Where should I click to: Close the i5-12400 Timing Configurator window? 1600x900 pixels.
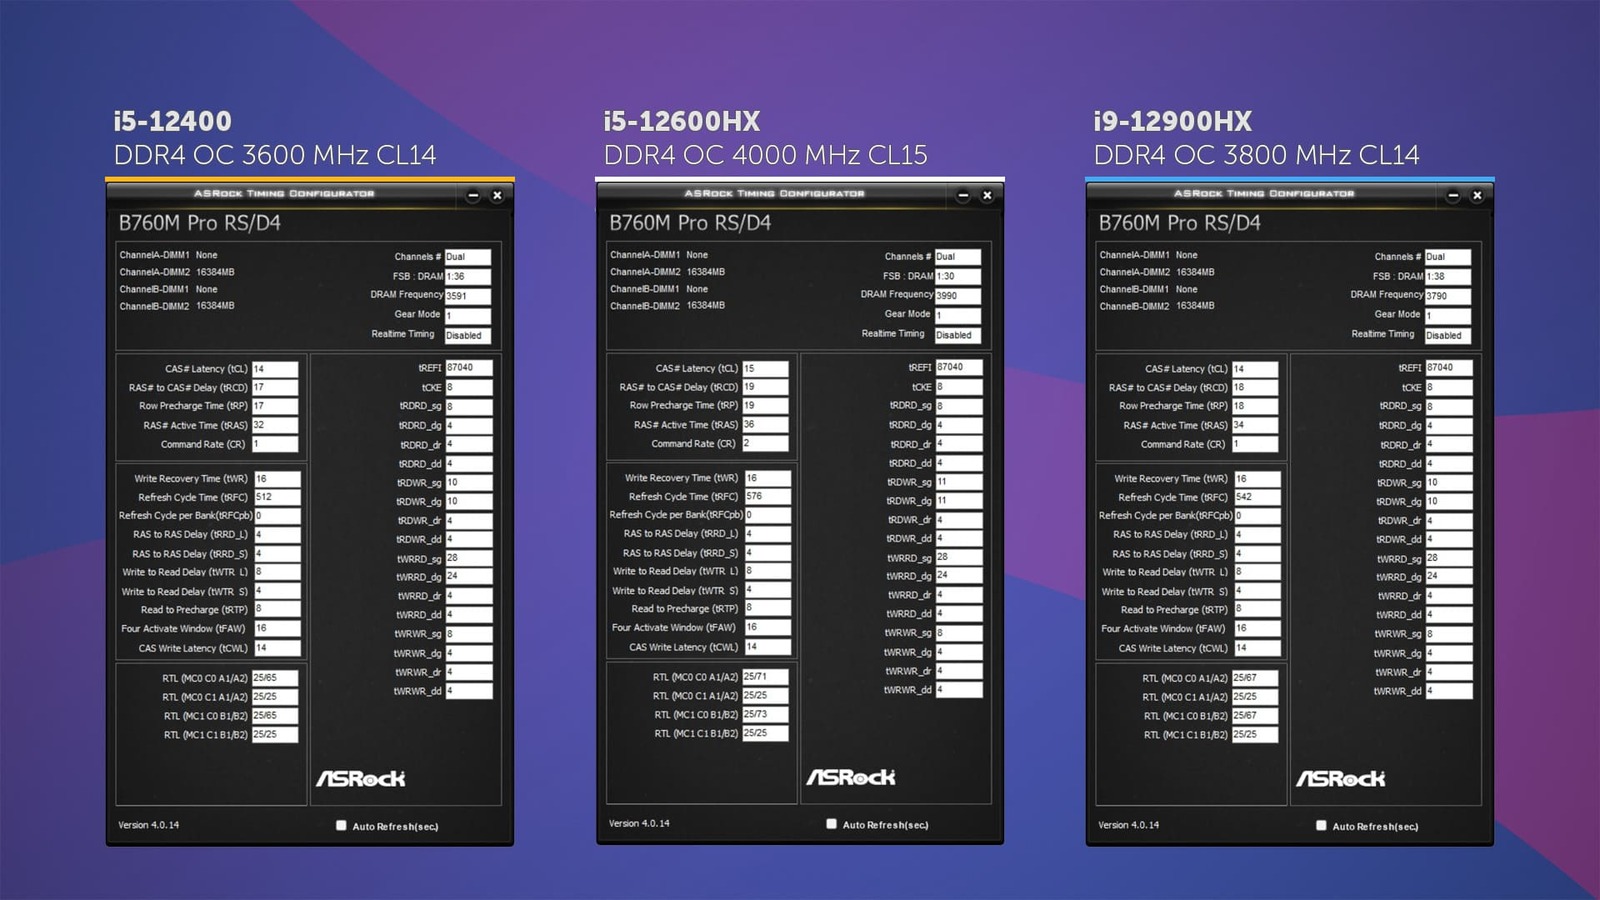click(497, 196)
